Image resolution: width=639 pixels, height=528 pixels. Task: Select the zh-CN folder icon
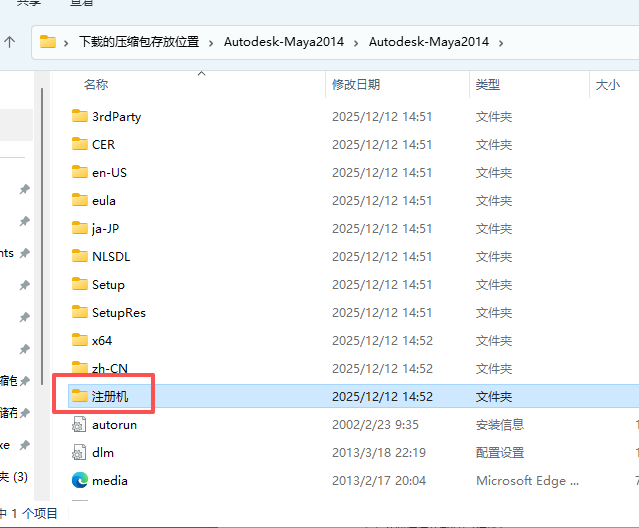tap(79, 367)
